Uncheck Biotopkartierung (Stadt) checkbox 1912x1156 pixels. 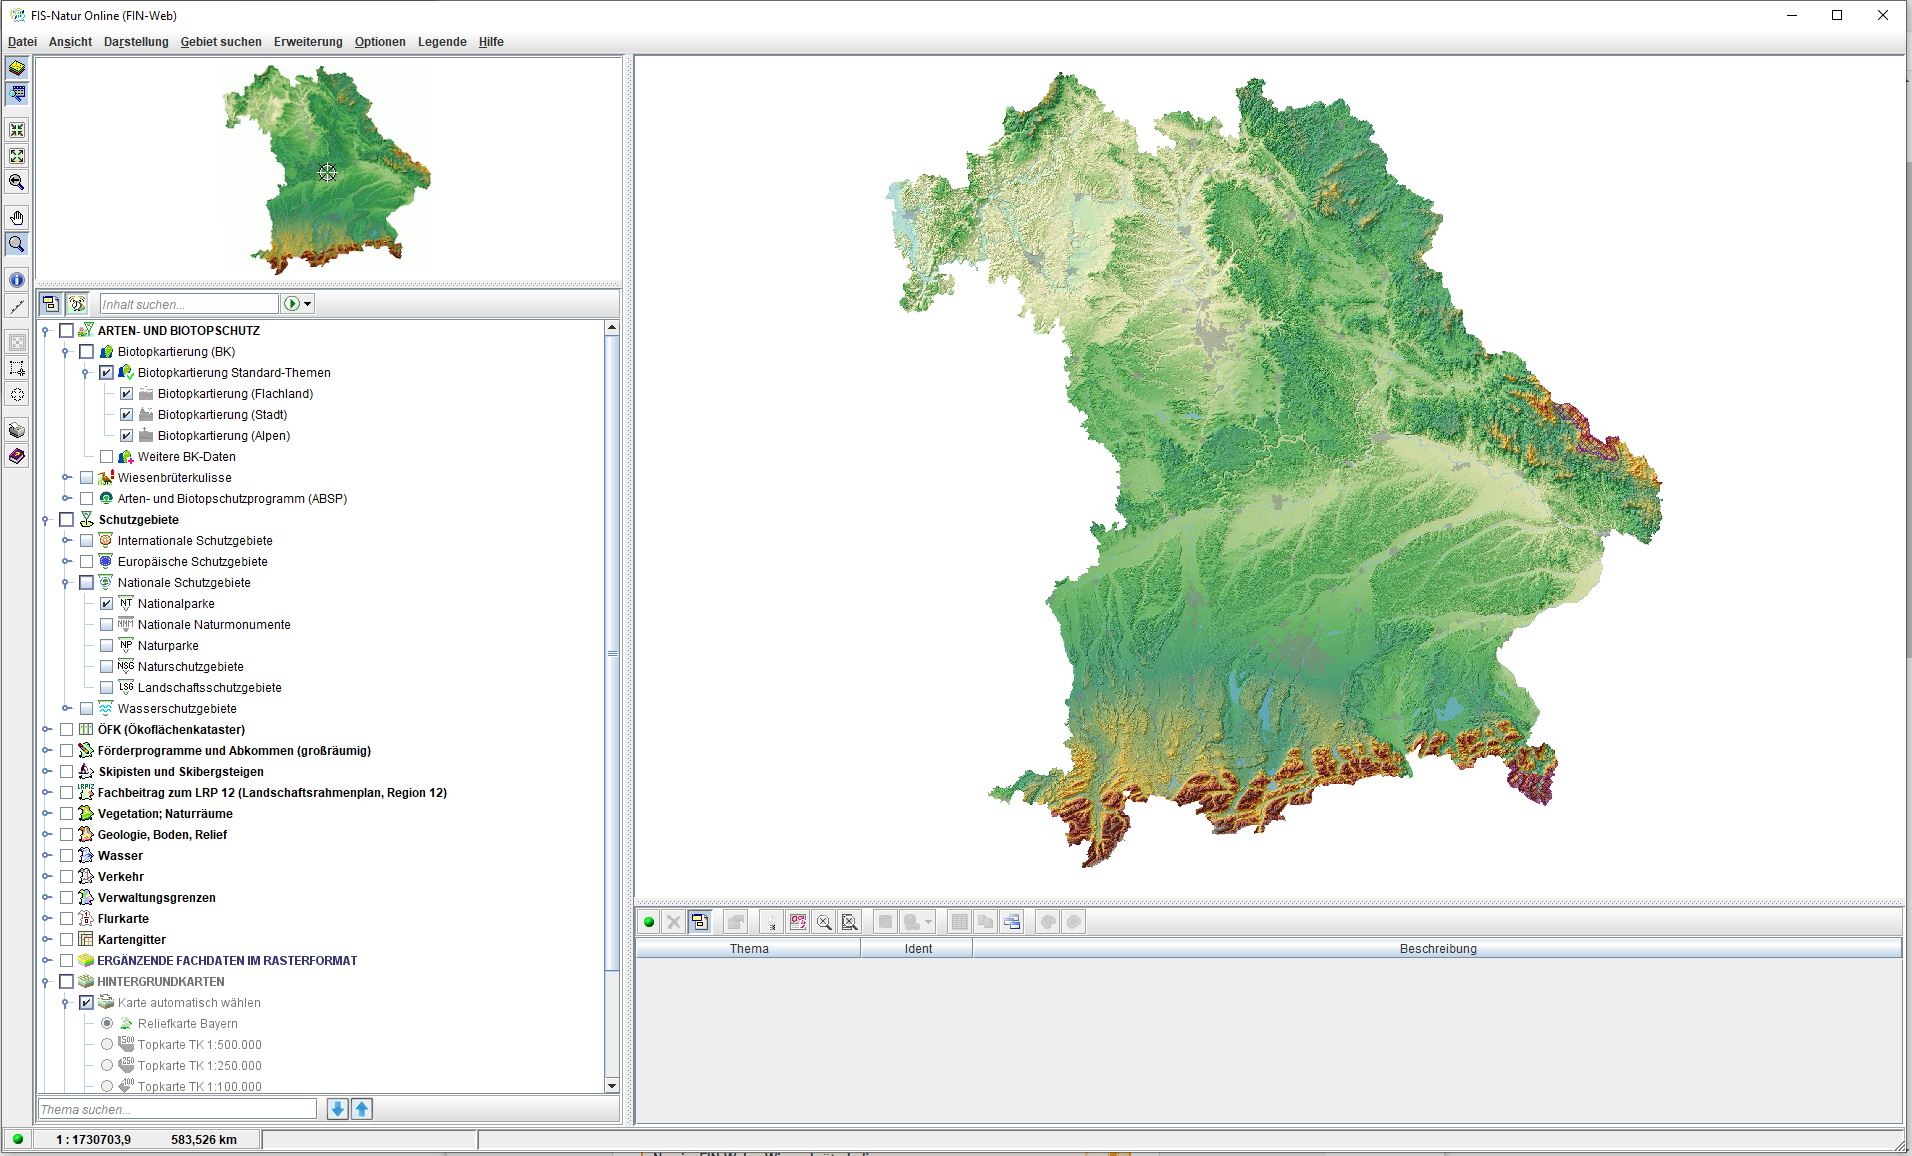coord(126,415)
